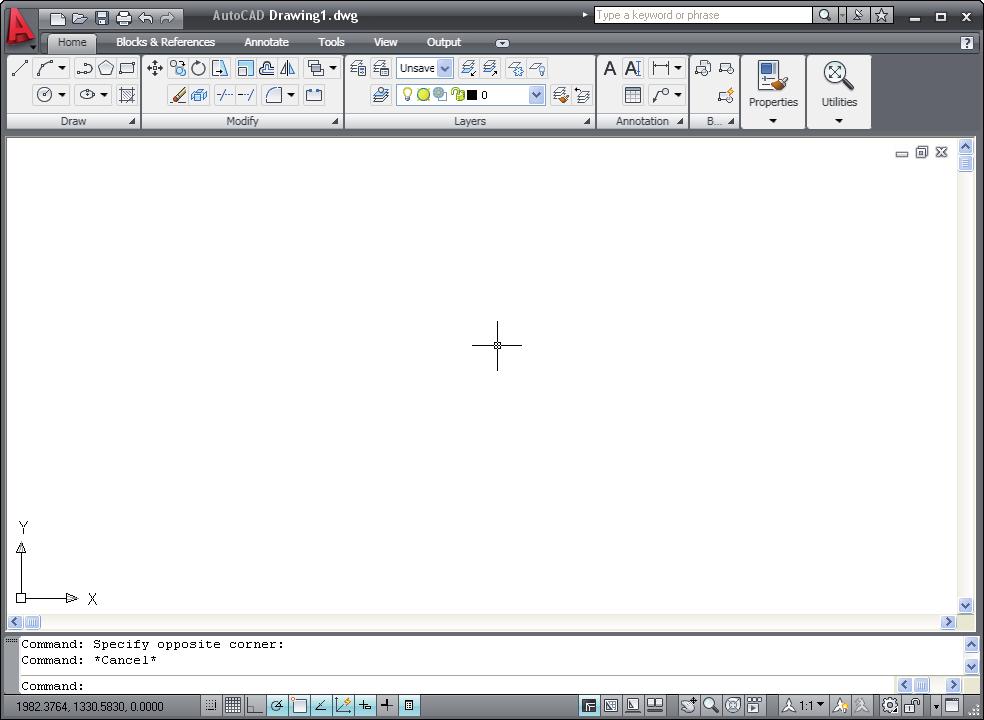Toggle the toolbar lock padlock icon
The image size is (984, 720).
pos(912,706)
